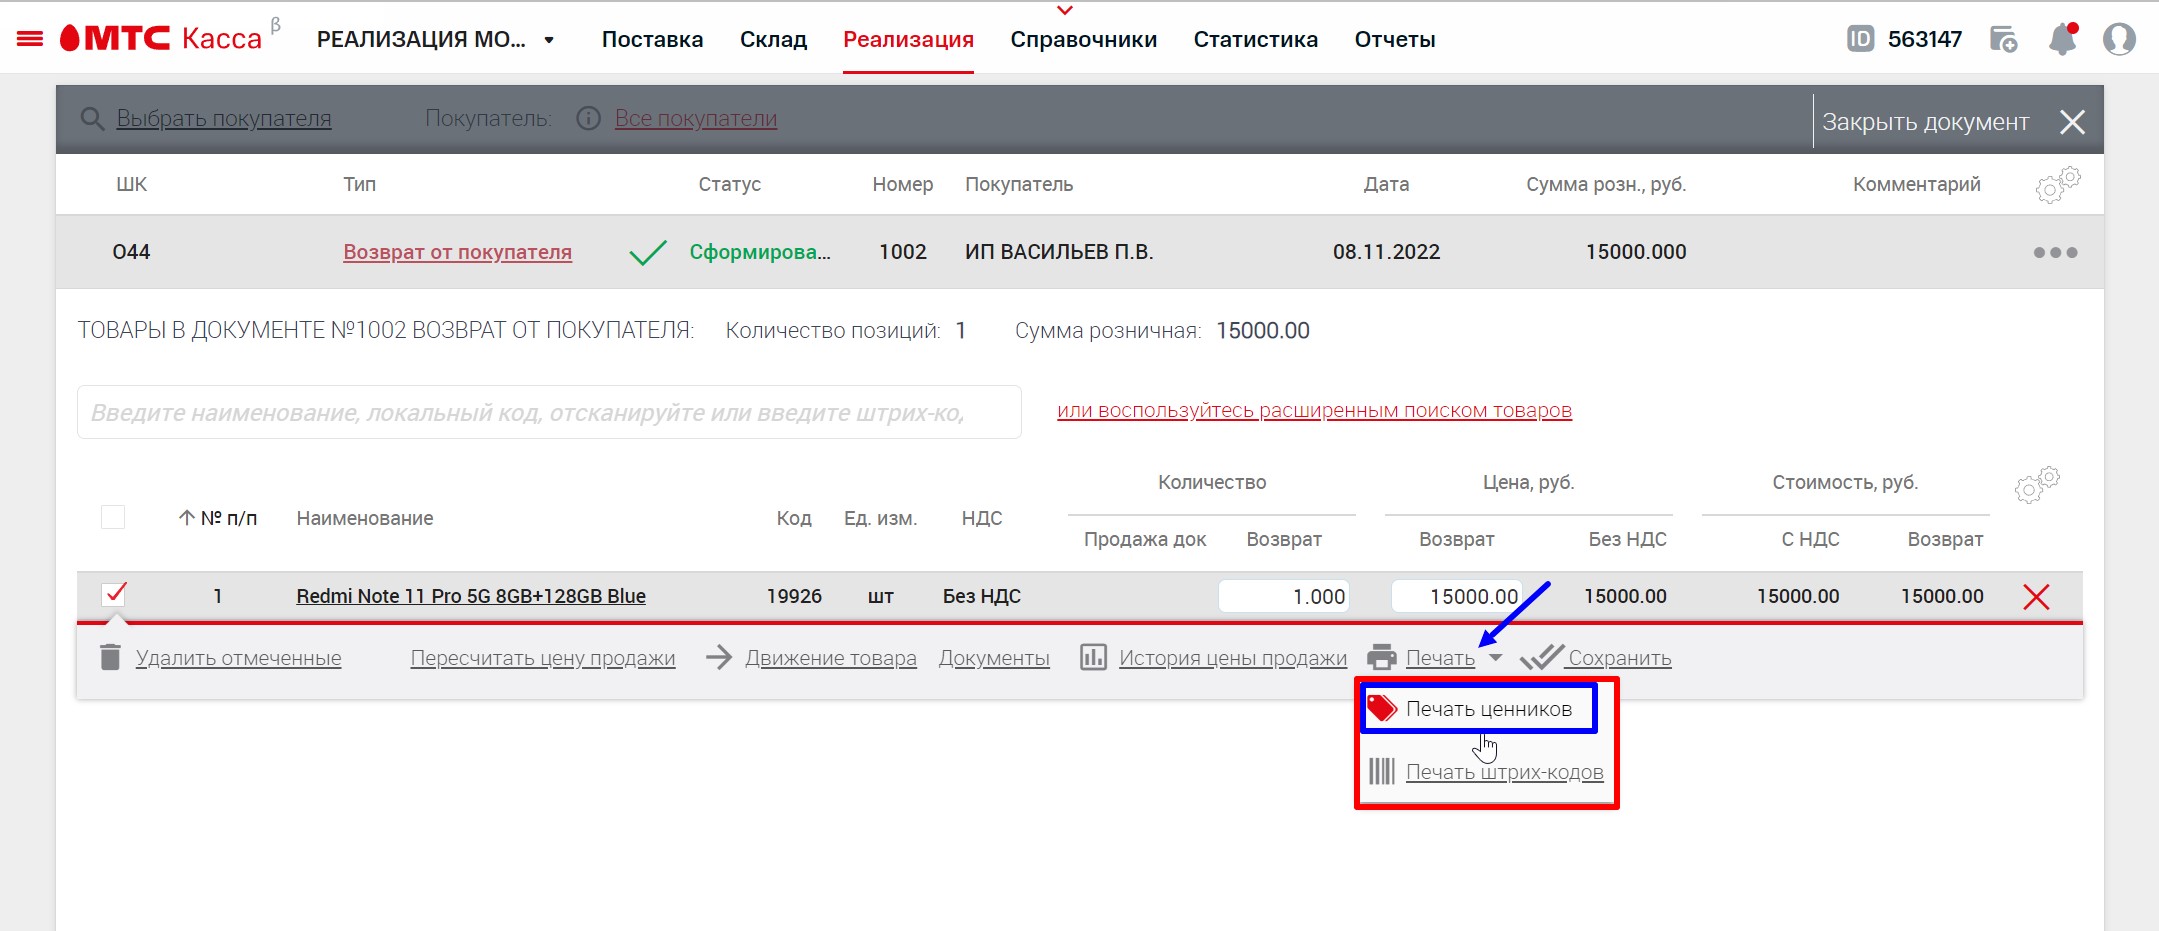Edit the return price field 15000.00
Screen dimensions: 2159x931
tap(1456, 596)
